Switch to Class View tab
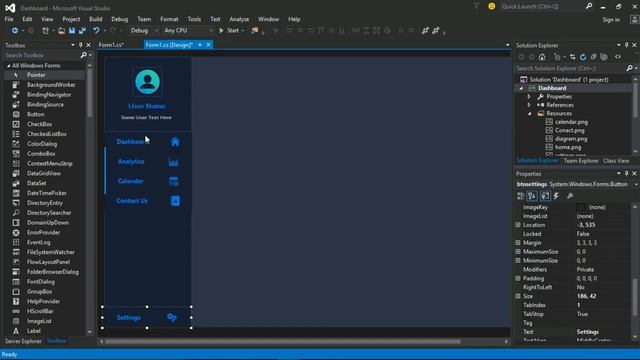640x360 pixels. tap(616, 161)
